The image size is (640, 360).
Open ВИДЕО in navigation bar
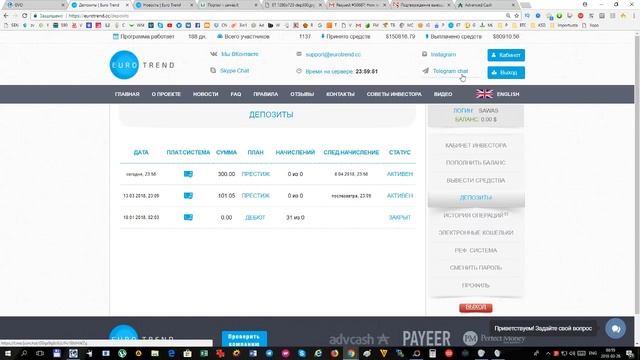coord(443,94)
